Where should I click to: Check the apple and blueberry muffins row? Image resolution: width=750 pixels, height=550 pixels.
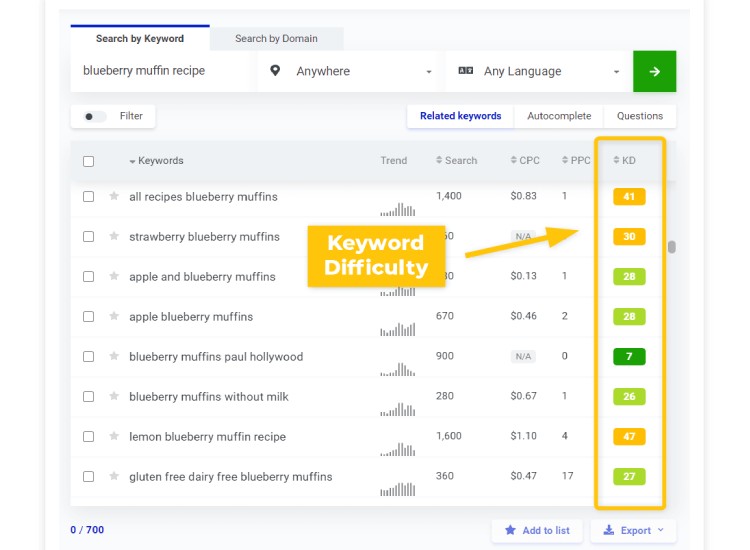pos(88,276)
